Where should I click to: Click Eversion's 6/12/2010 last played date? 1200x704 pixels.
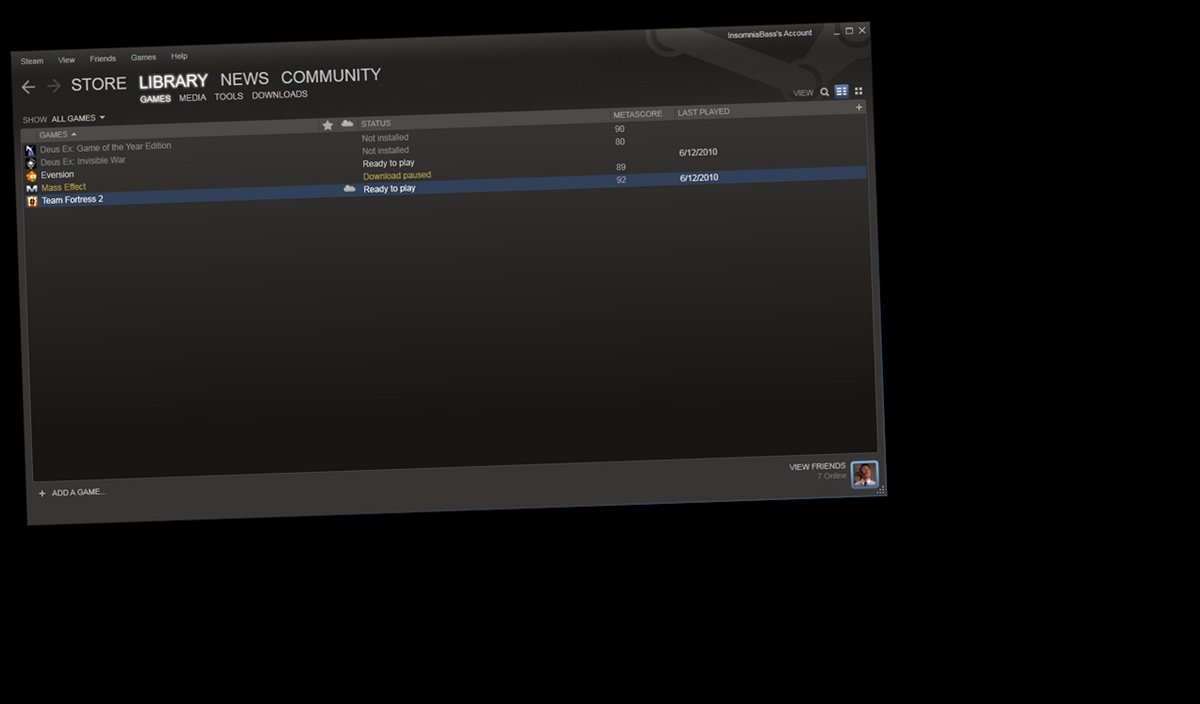[x=698, y=153]
